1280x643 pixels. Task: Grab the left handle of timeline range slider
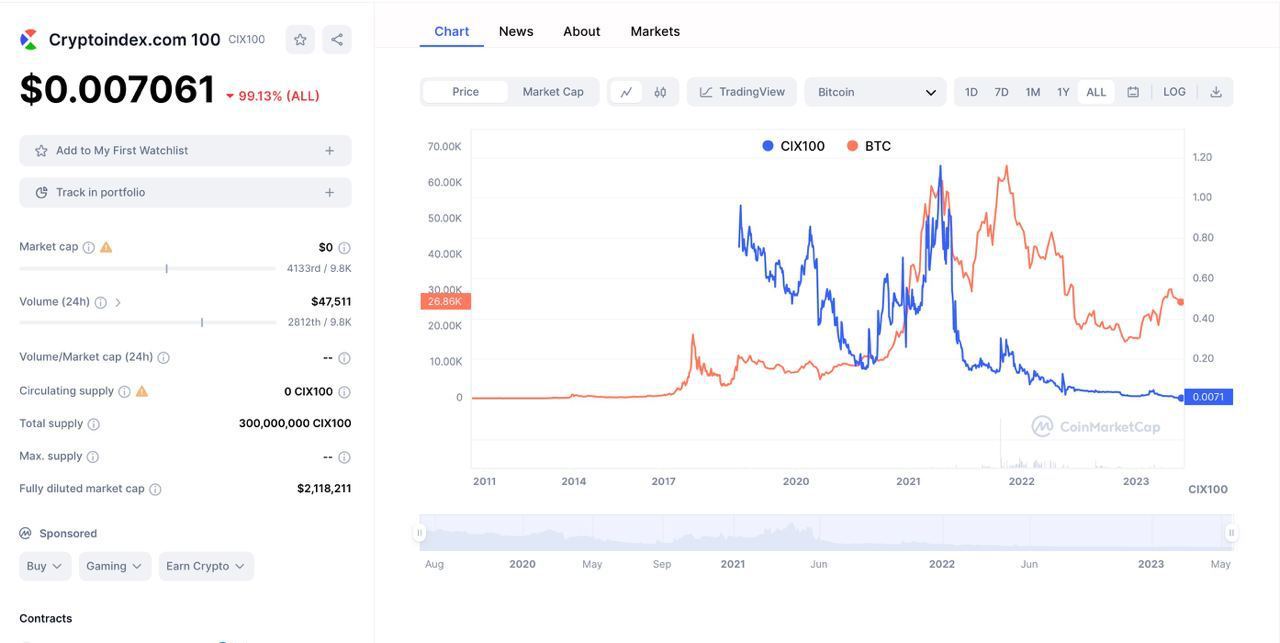pos(420,533)
